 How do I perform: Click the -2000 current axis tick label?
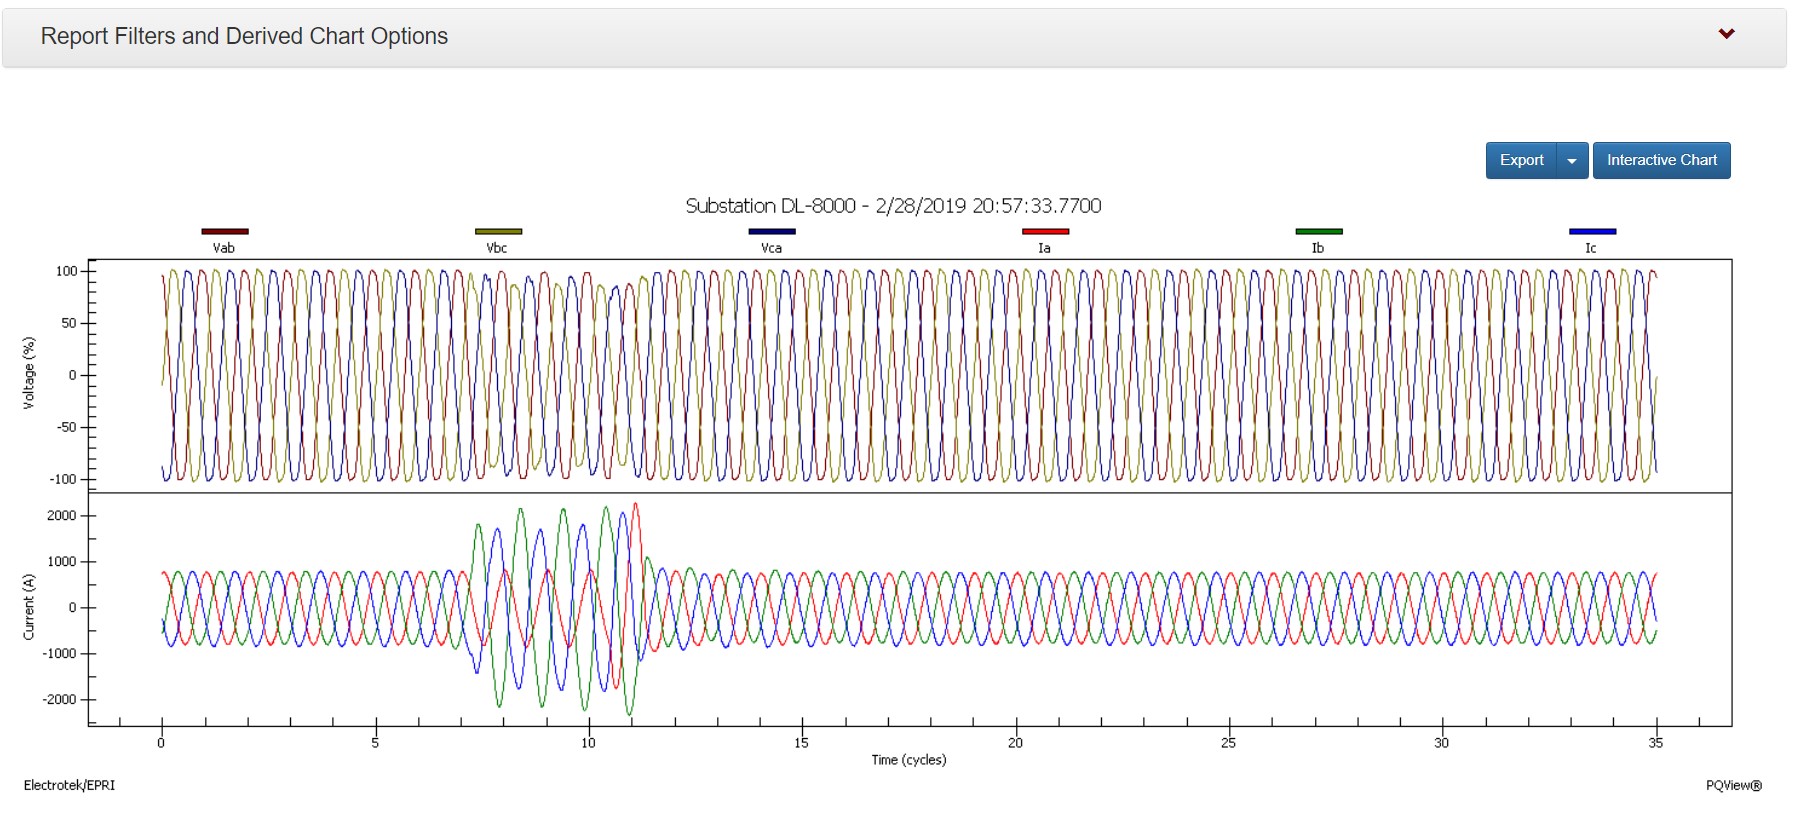(x=59, y=700)
